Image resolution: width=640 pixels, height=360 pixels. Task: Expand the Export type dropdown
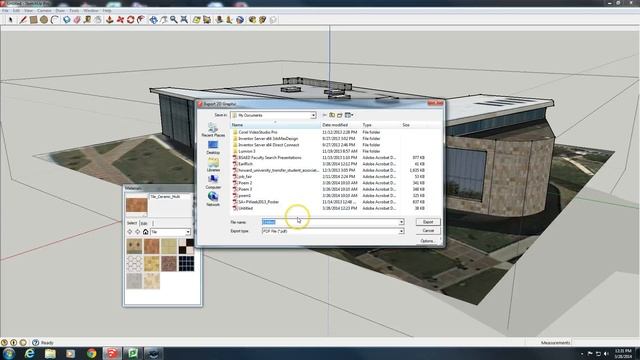point(401,231)
